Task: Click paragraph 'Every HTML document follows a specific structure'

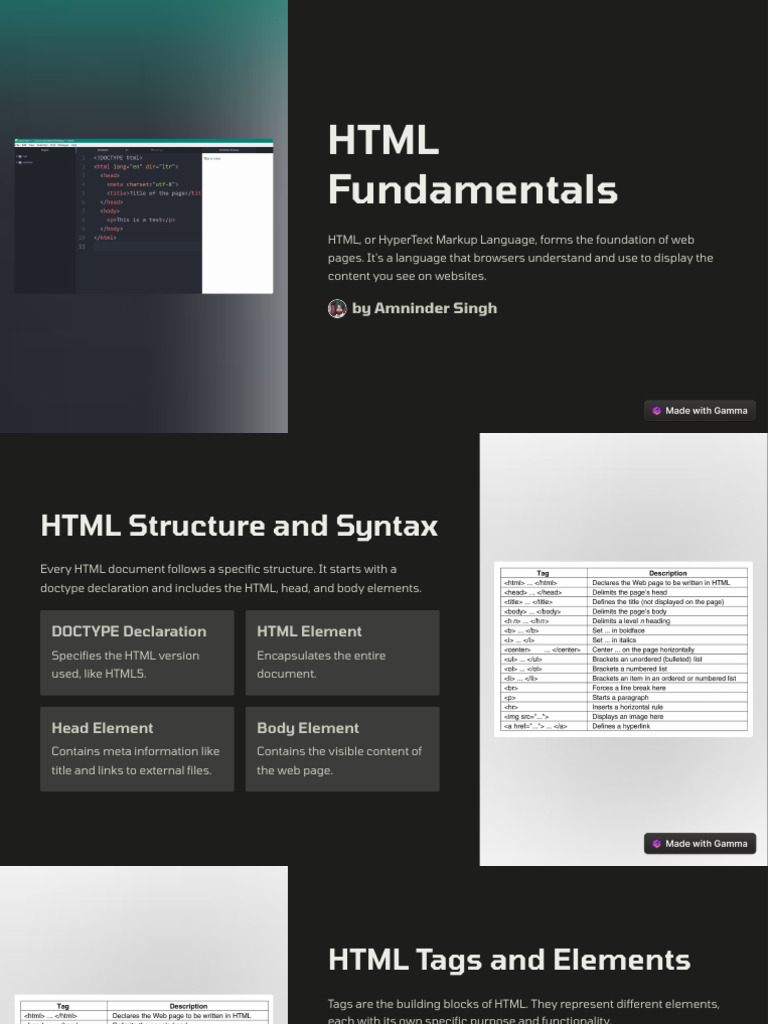Action: coord(231,579)
